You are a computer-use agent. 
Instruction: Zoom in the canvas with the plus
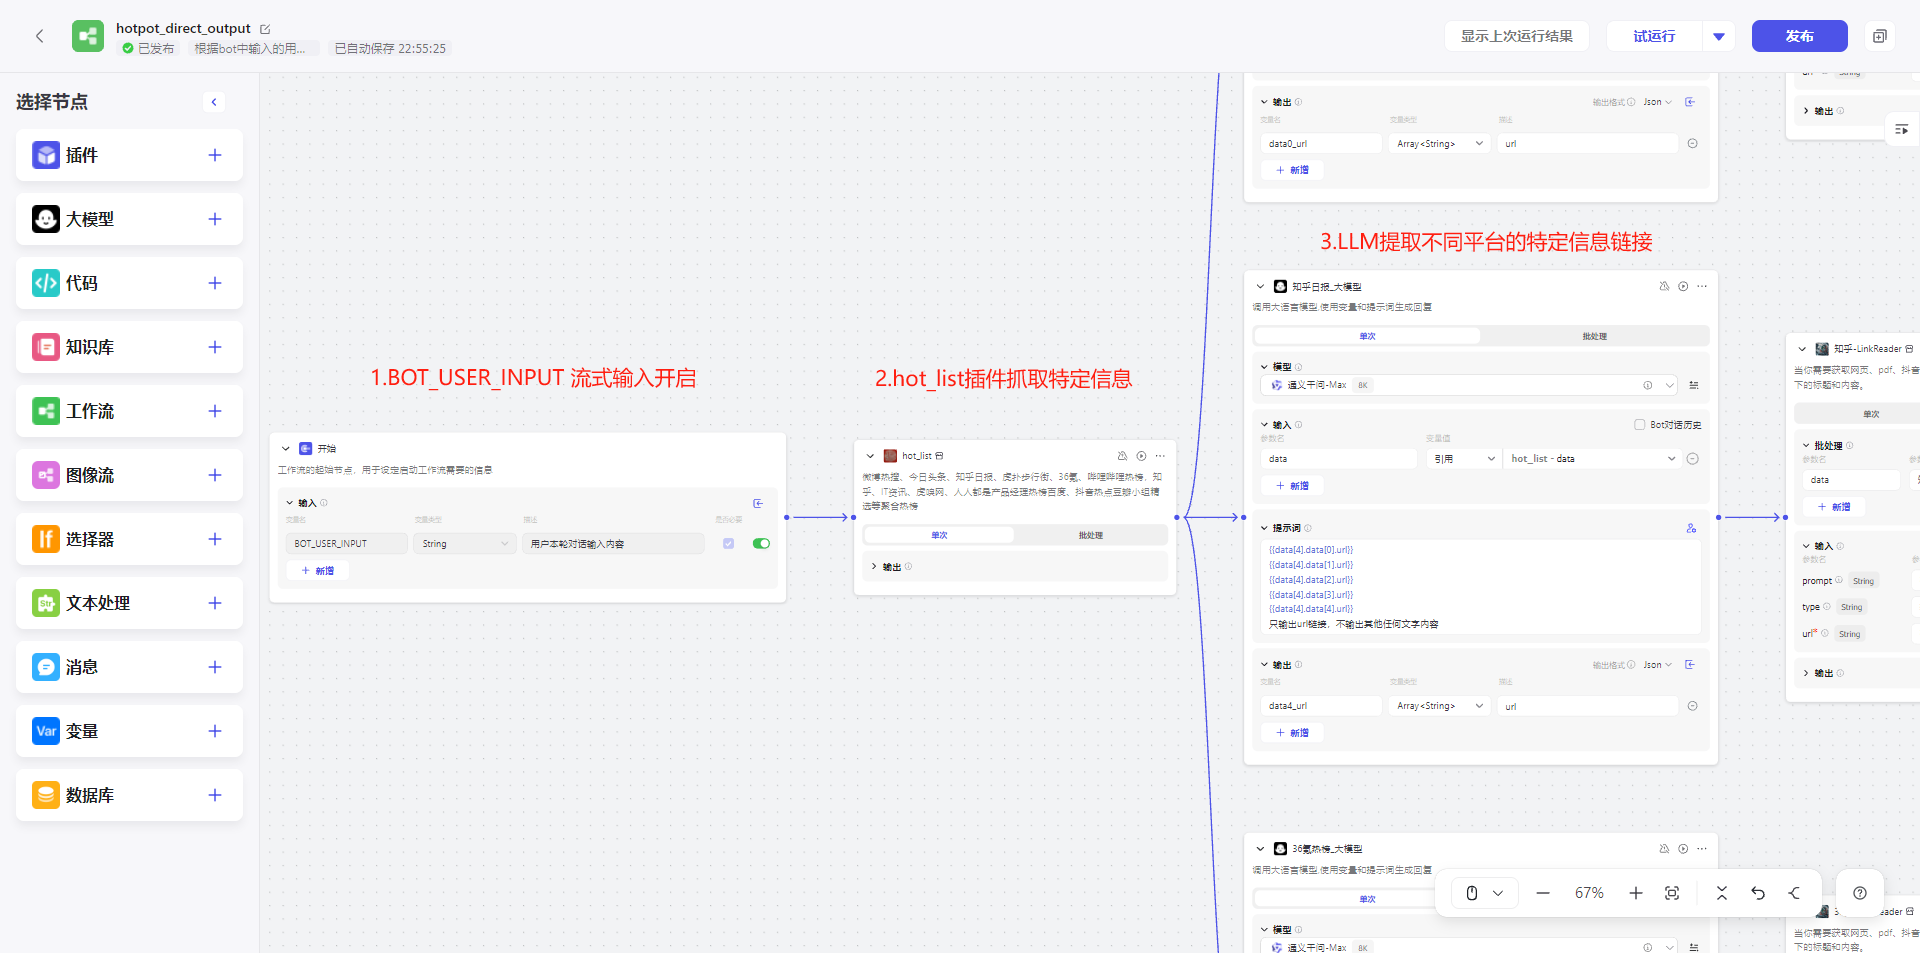(x=1636, y=893)
